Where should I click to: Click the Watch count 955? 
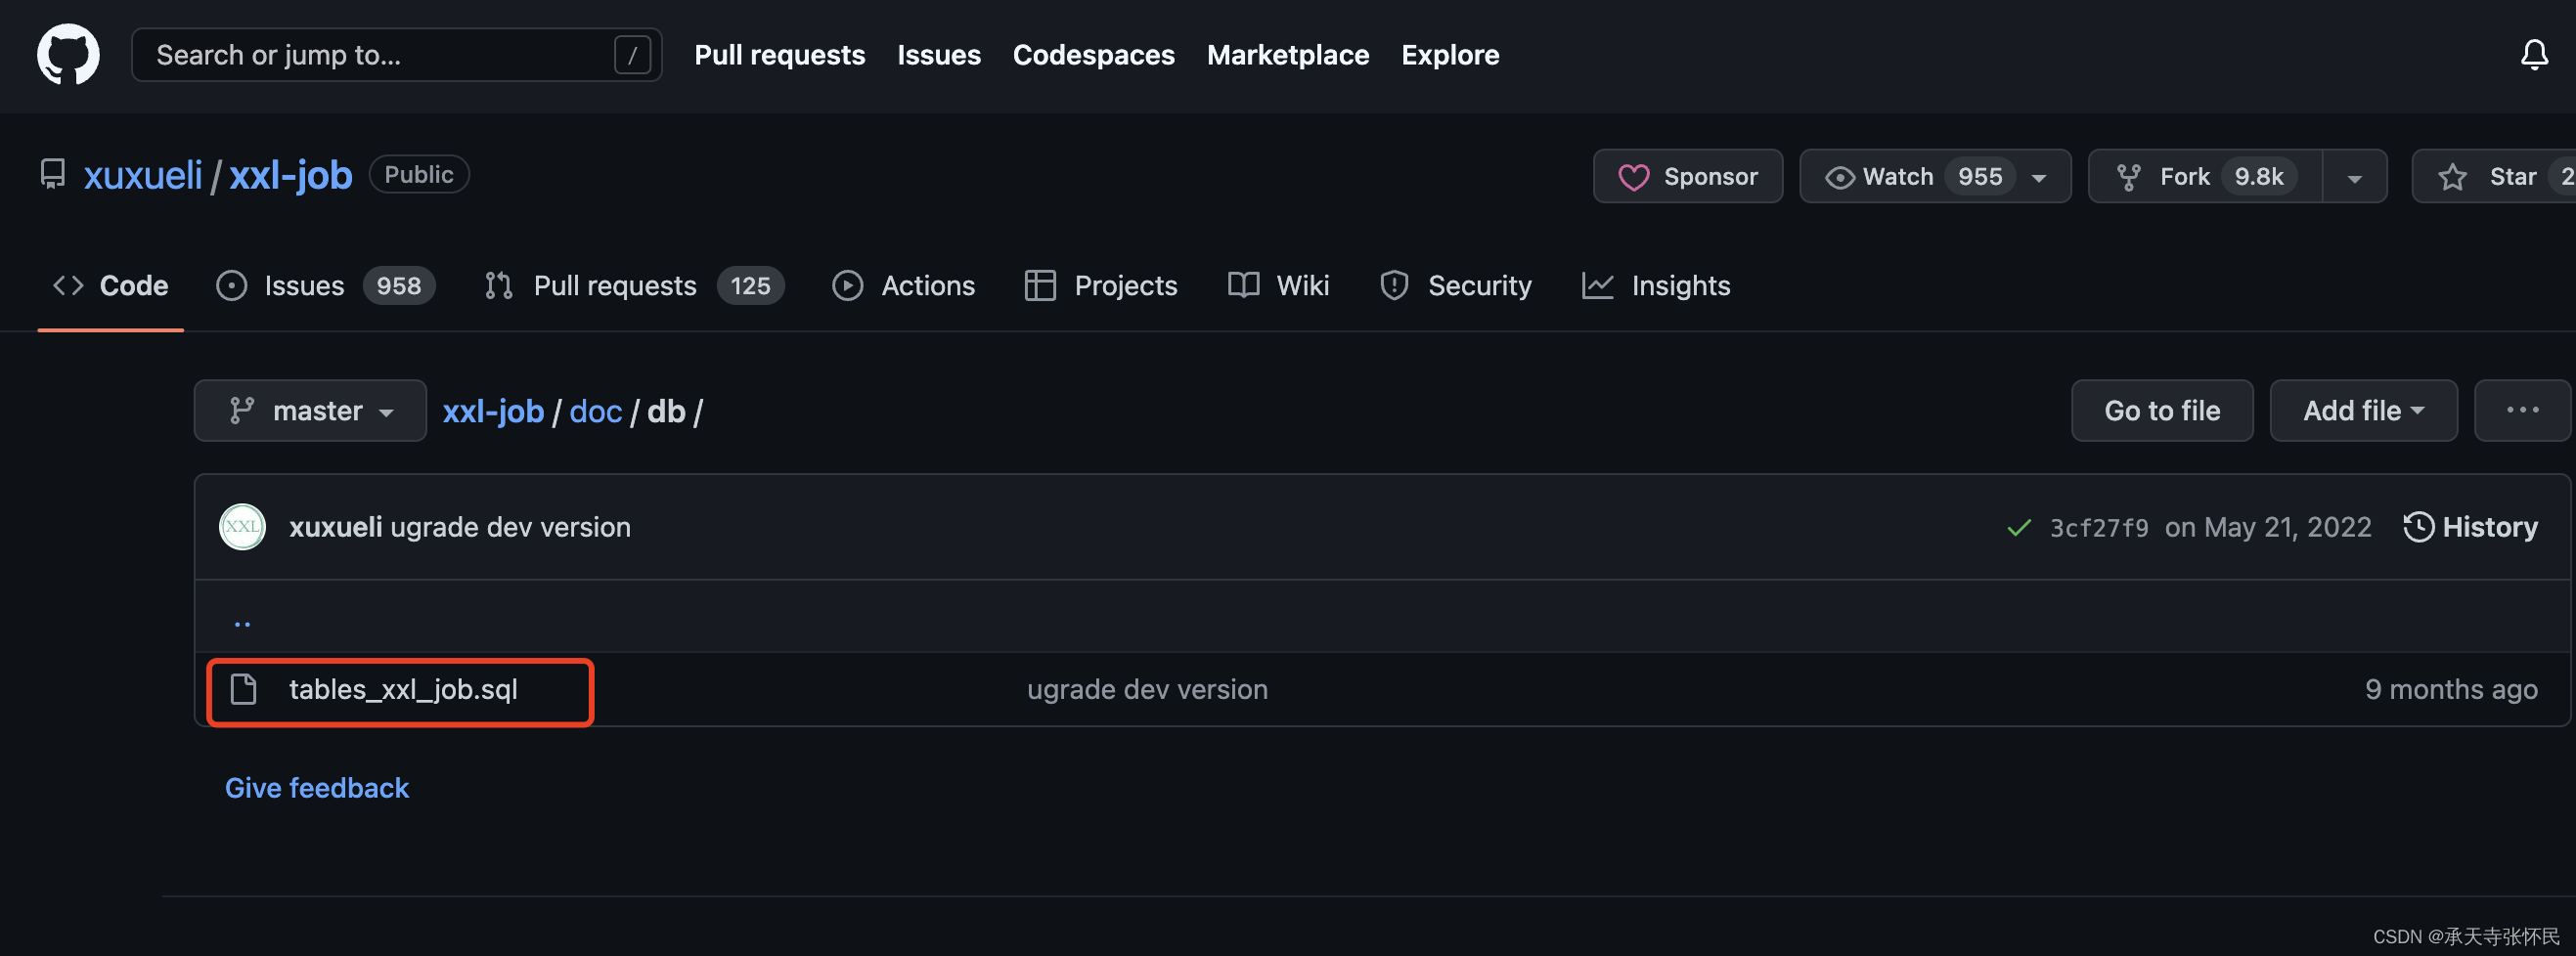point(1979,177)
